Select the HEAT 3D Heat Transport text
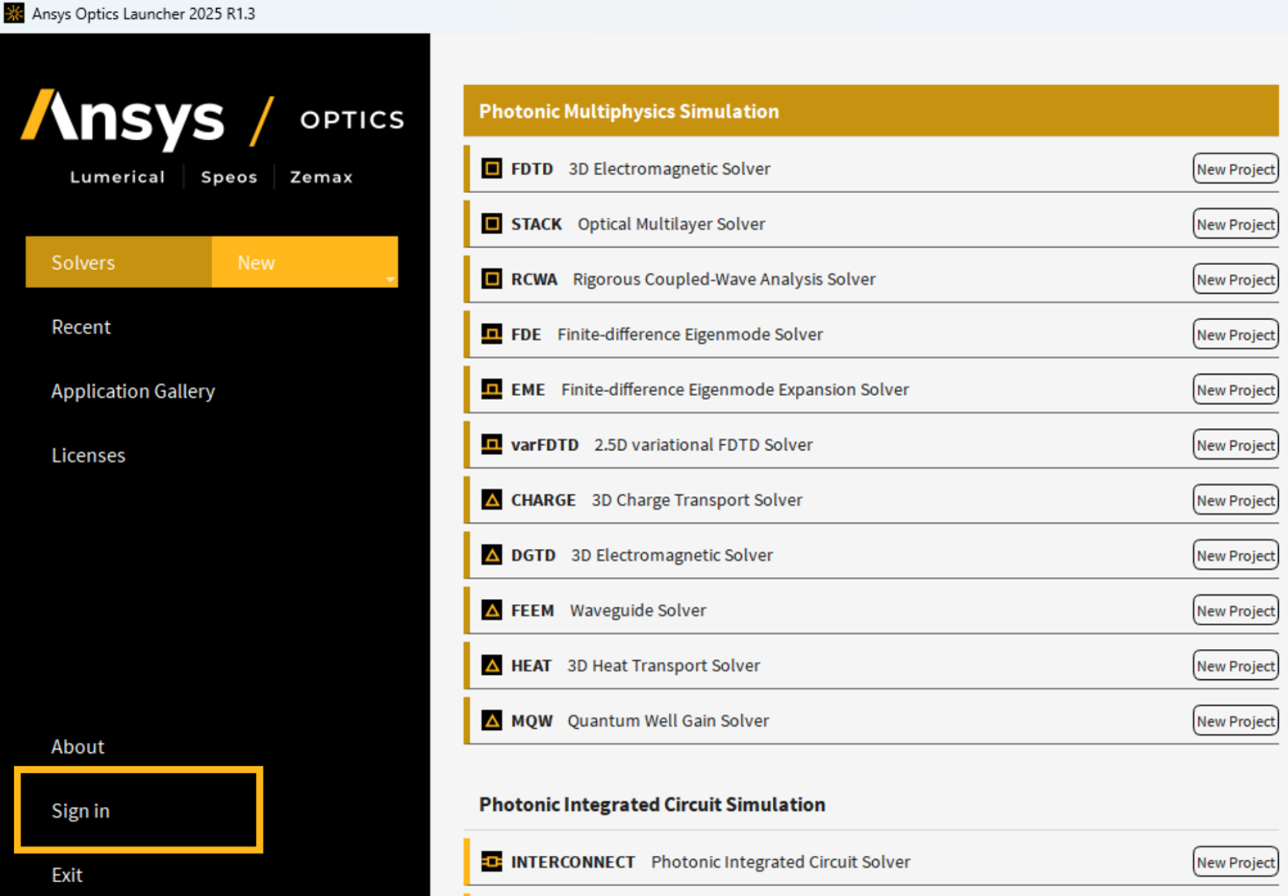Screen dimensions: 1288x896 [636, 665]
